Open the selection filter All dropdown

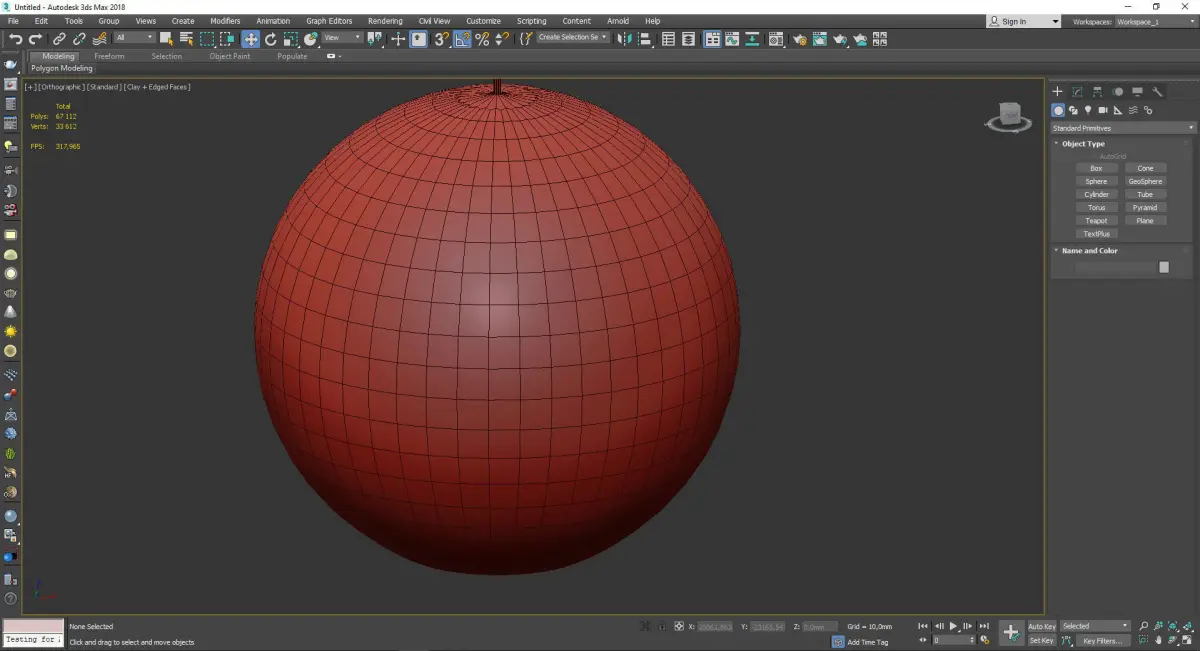pyautogui.click(x=134, y=38)
